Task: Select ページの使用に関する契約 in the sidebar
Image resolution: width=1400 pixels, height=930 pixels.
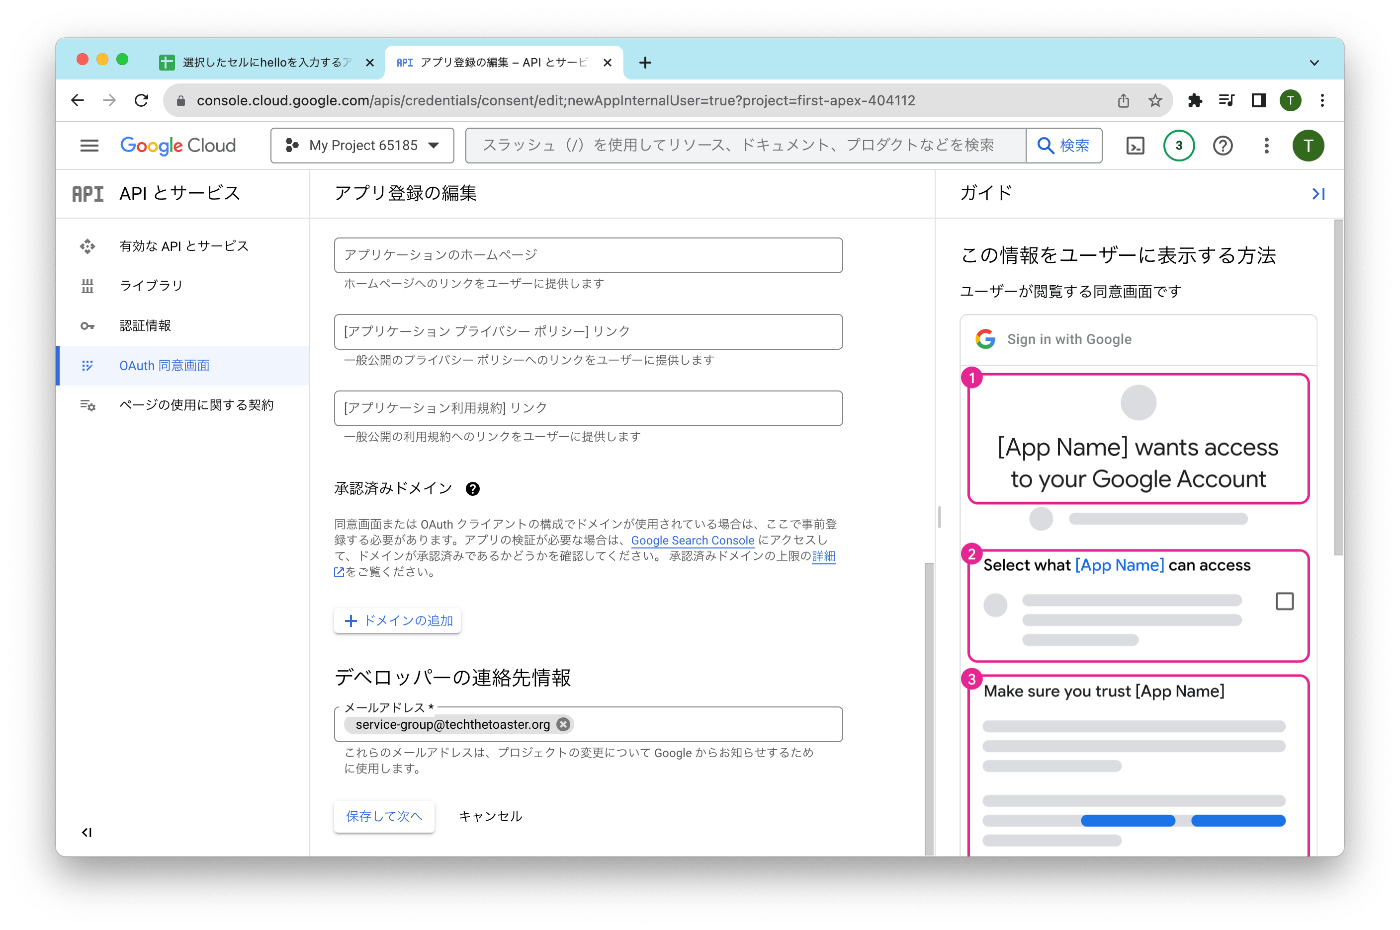Action: coord(183,405)
